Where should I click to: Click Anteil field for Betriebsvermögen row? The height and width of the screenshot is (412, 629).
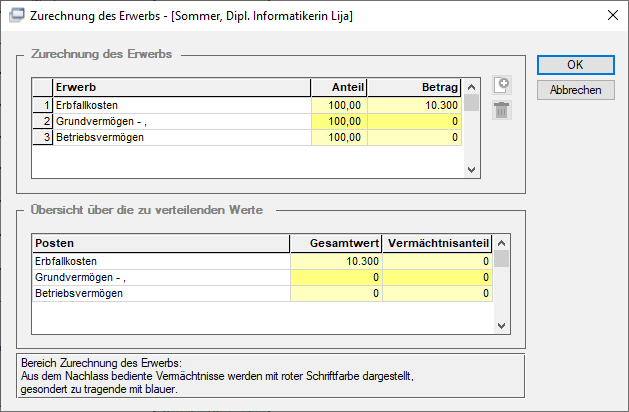click(339, 137)
